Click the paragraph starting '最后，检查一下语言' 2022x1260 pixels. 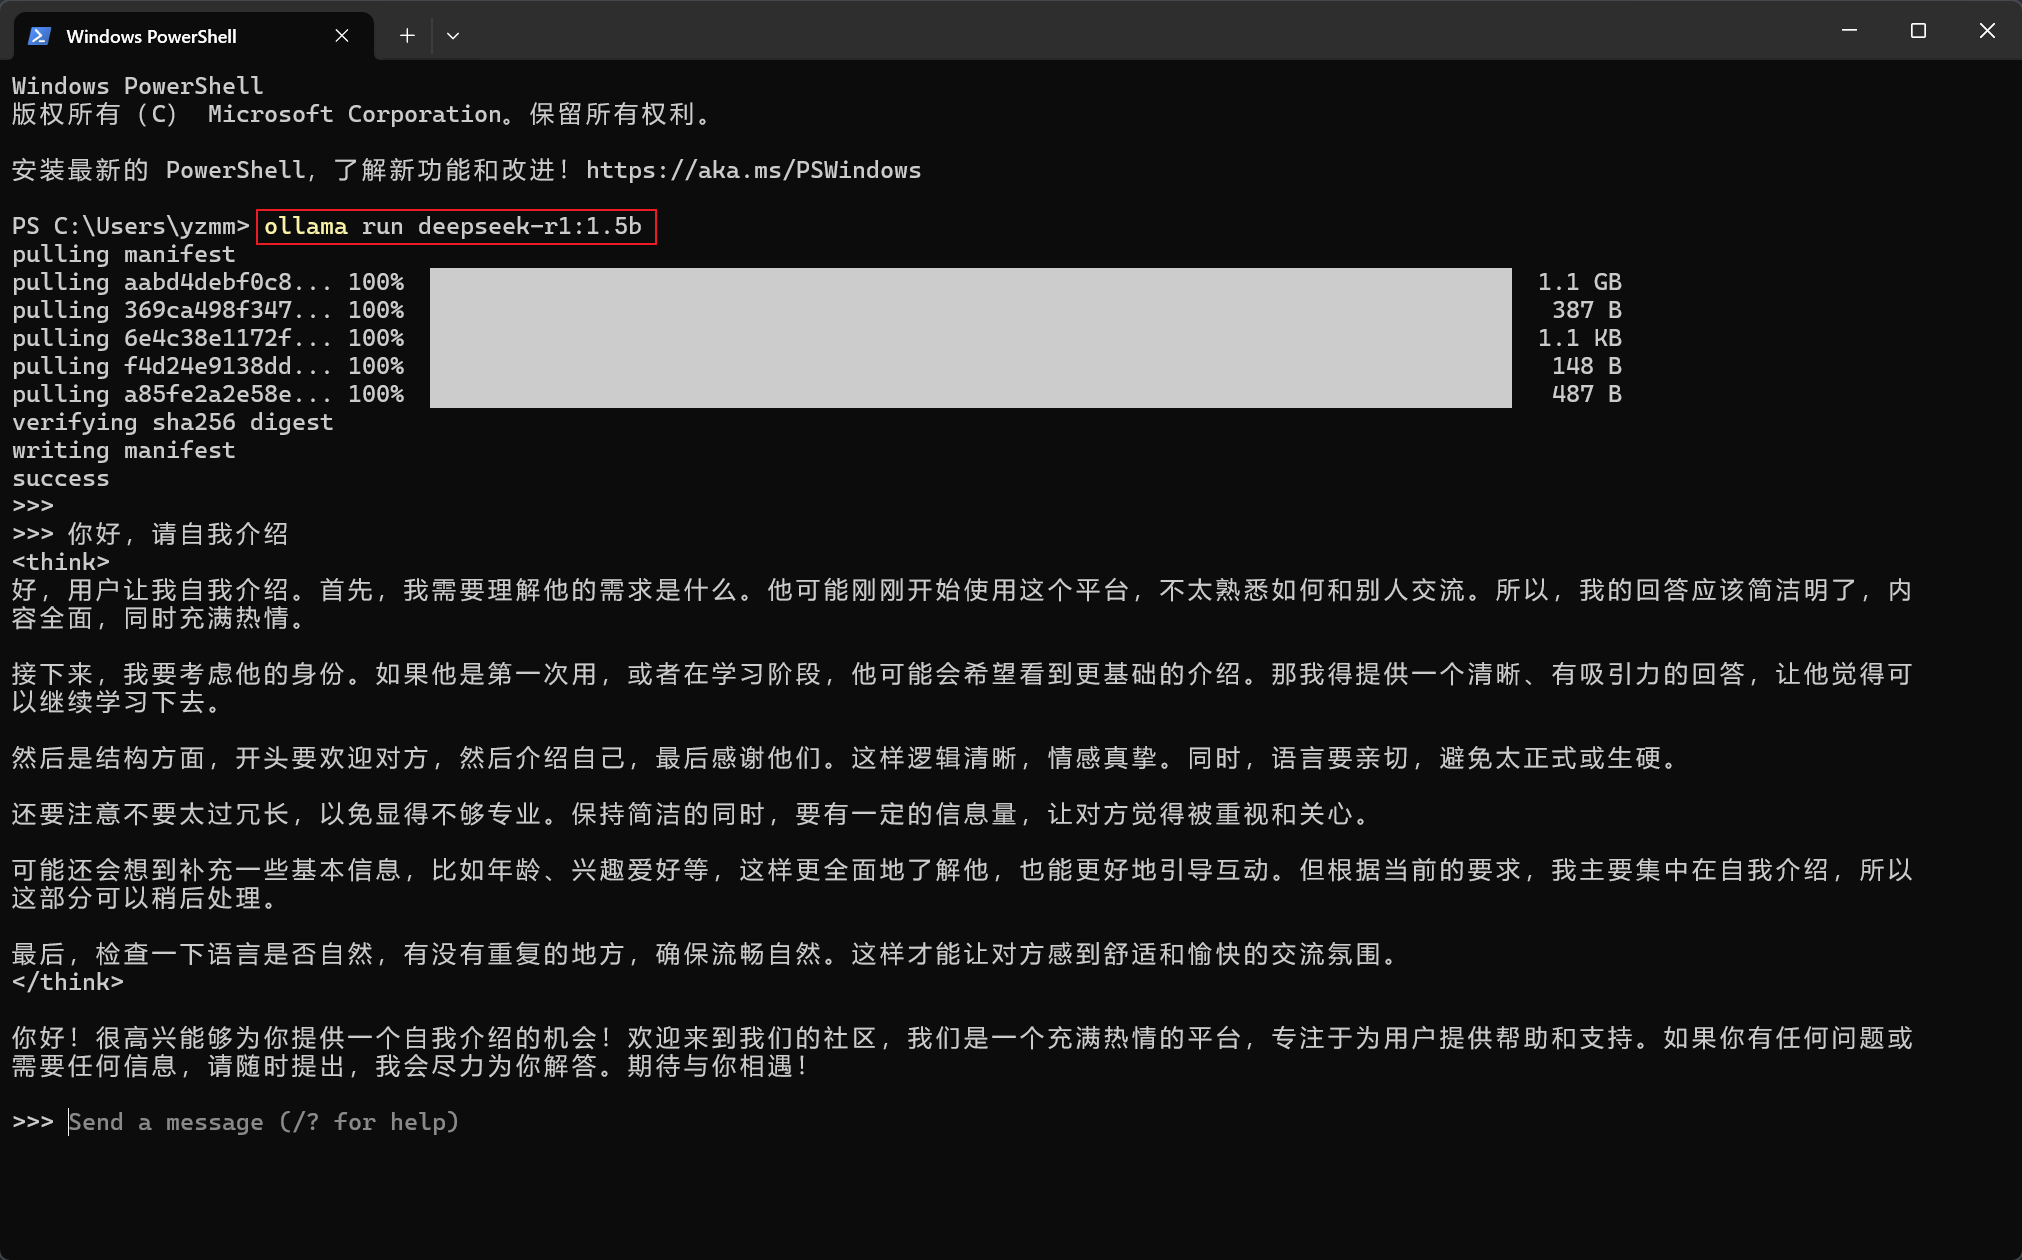click(x=707, y=954)
